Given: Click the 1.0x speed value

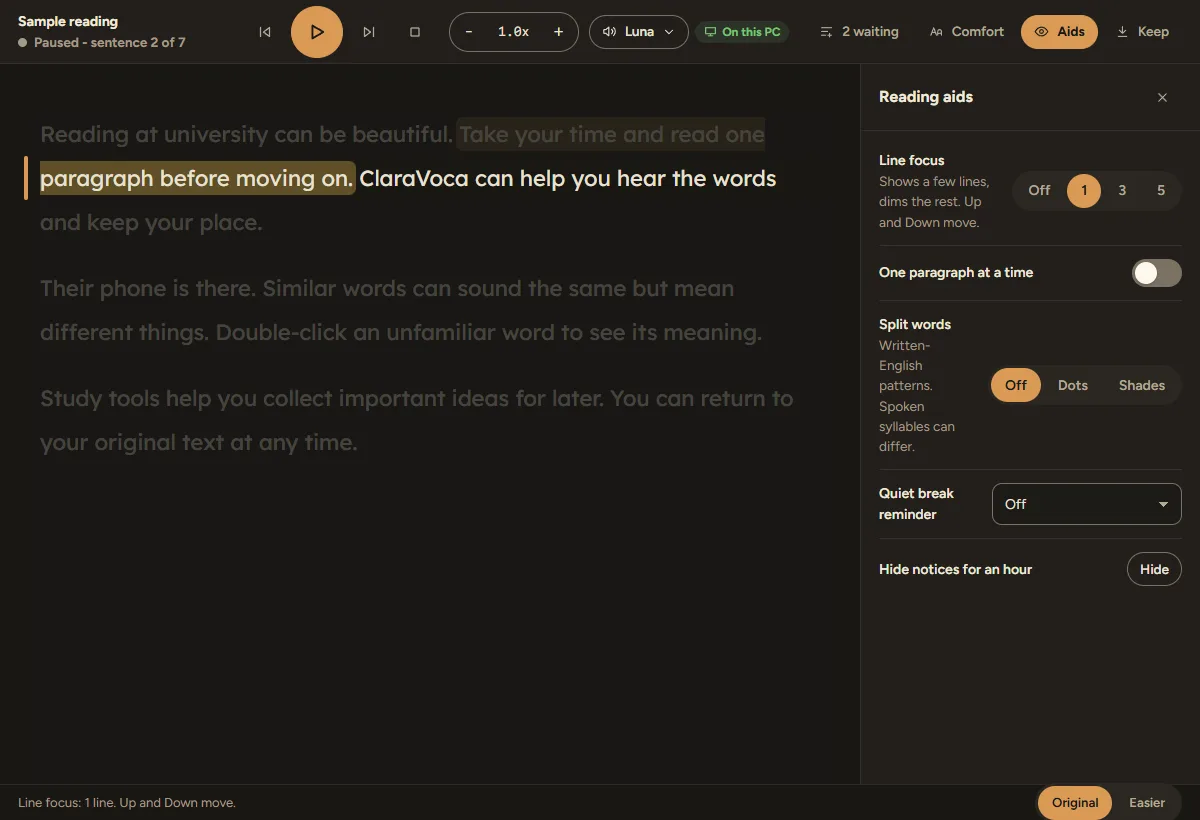Looking at the screenshot, I should pos(513,32).
